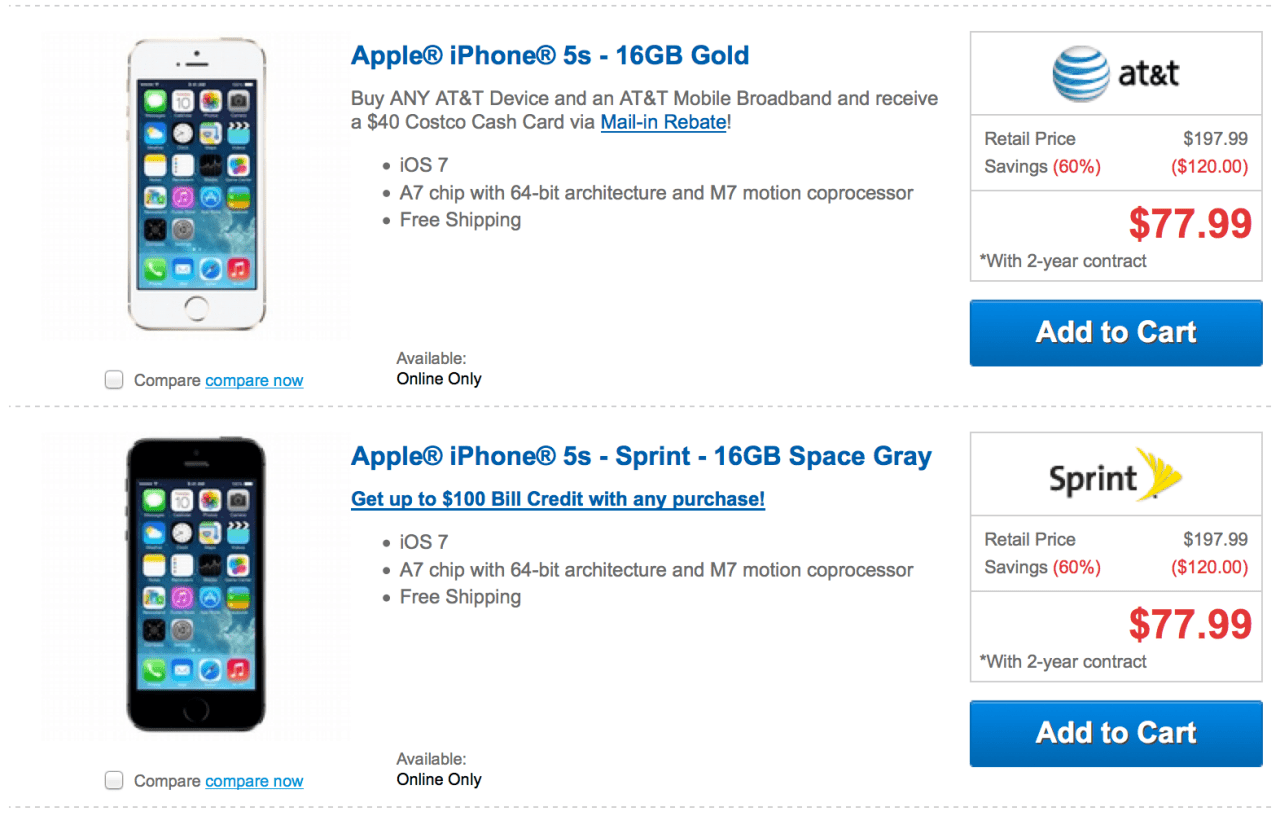Click 'compare now' under Space Gray iPhone
The image size is (1280, 816).
254,781
